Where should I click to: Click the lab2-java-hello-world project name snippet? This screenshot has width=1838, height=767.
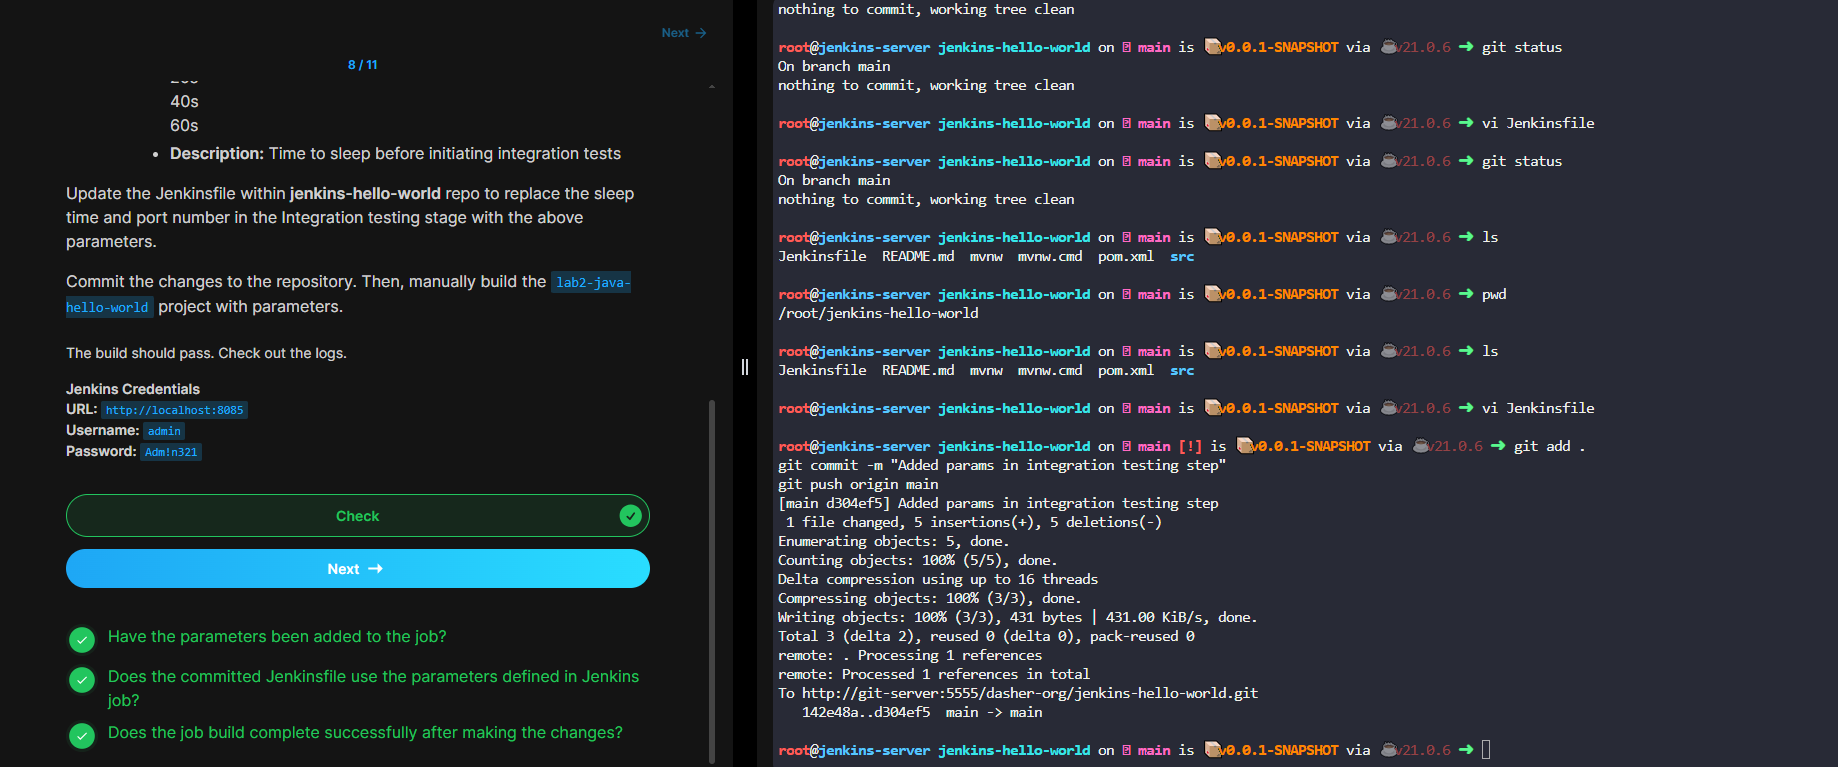(592, 283)
